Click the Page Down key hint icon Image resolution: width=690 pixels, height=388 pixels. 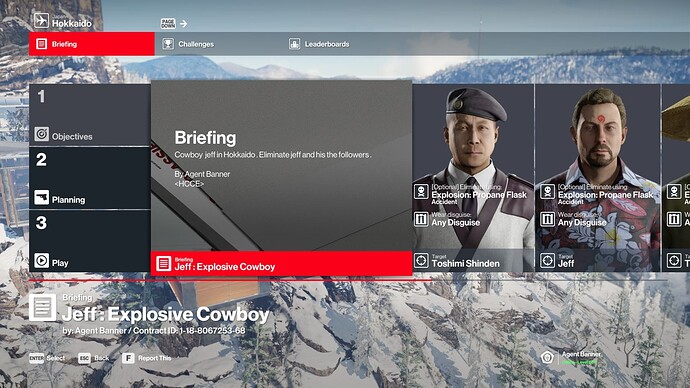(168, 23)
